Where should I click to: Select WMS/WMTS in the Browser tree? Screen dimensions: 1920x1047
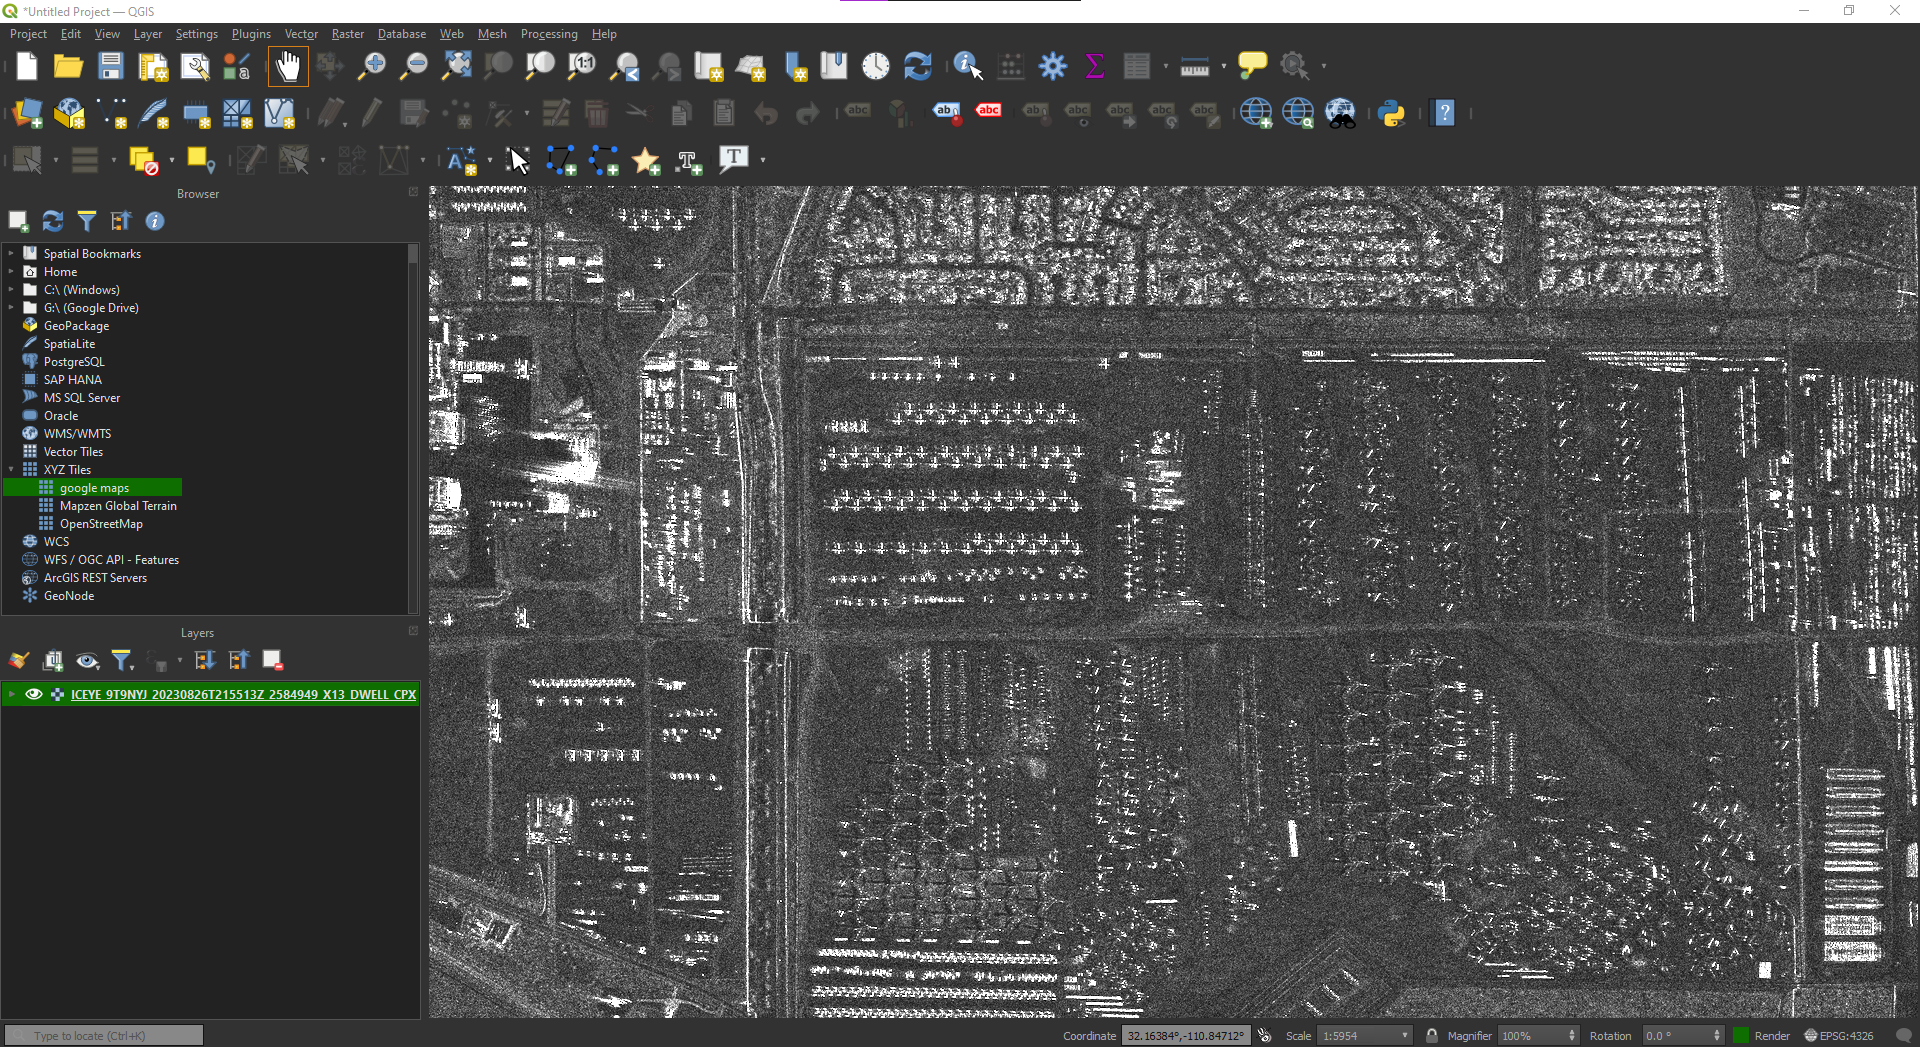pyautogui.click(x=77, y=434)
